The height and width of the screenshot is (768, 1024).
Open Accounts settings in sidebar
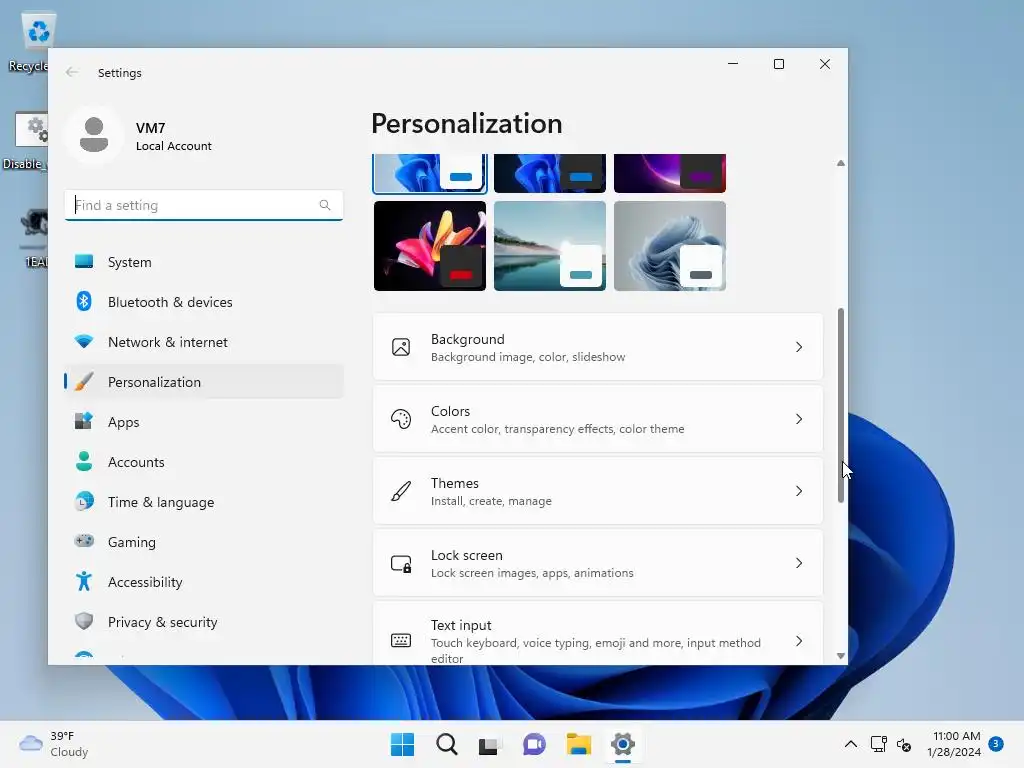[x=203, y=462]
